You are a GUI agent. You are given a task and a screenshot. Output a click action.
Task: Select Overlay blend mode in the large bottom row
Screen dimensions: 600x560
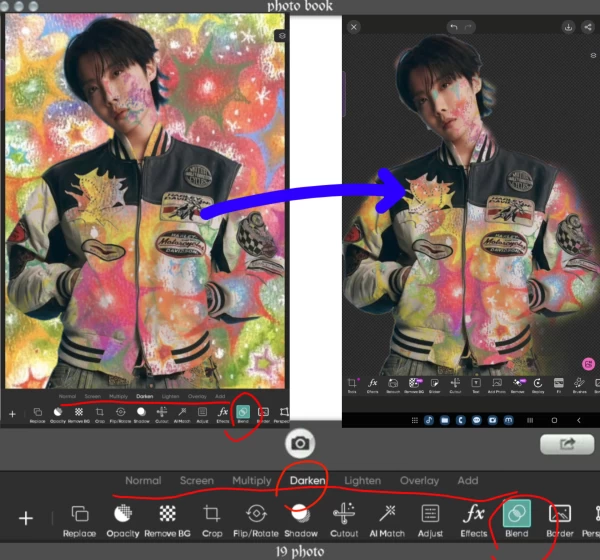click(419, 480)
